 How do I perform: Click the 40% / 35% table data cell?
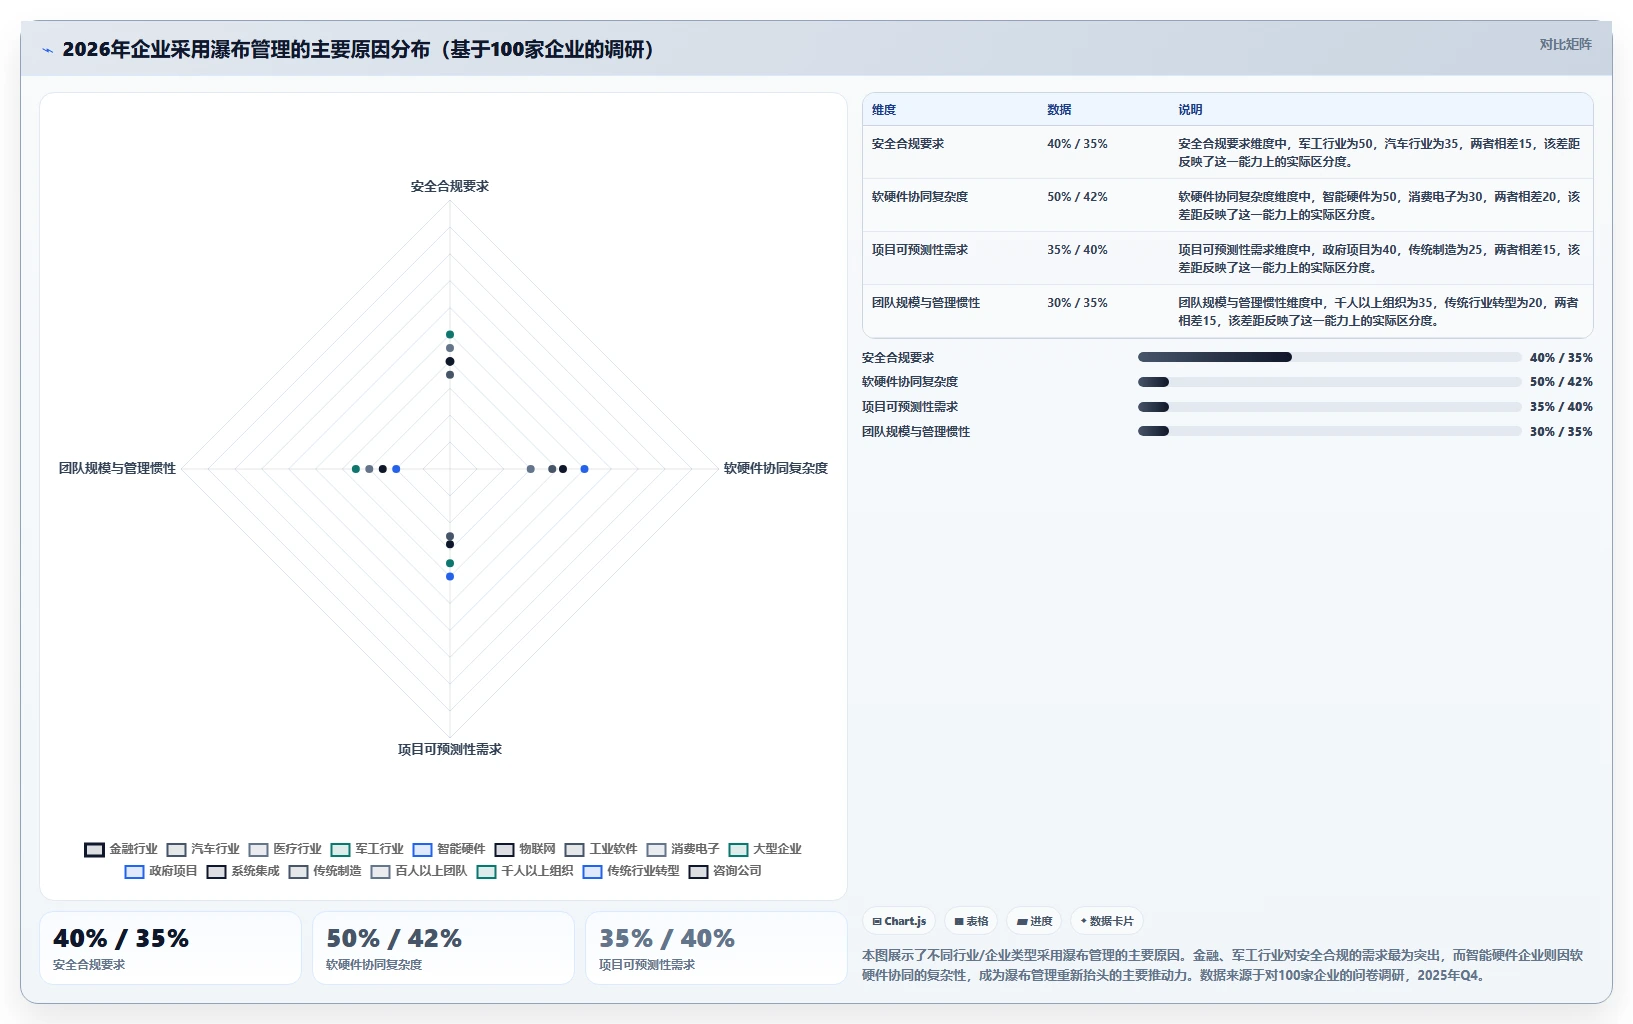coord(1077,144)
